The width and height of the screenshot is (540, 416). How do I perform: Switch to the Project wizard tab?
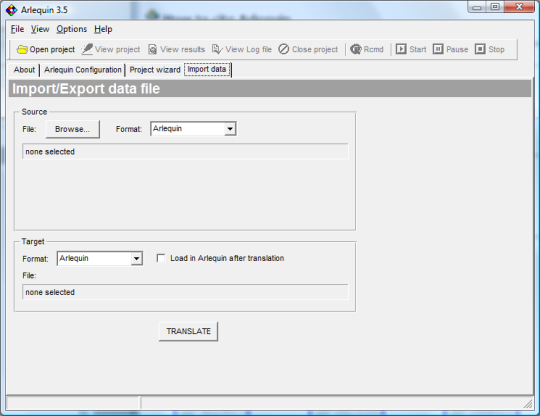tap(155, 70)
